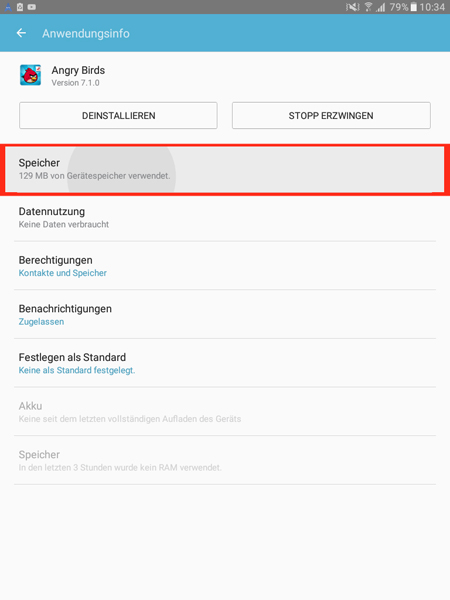Viewport: 450px width, 600px height.
Task: Select the Speicher RAM usage entry
Action: (225, 460)
